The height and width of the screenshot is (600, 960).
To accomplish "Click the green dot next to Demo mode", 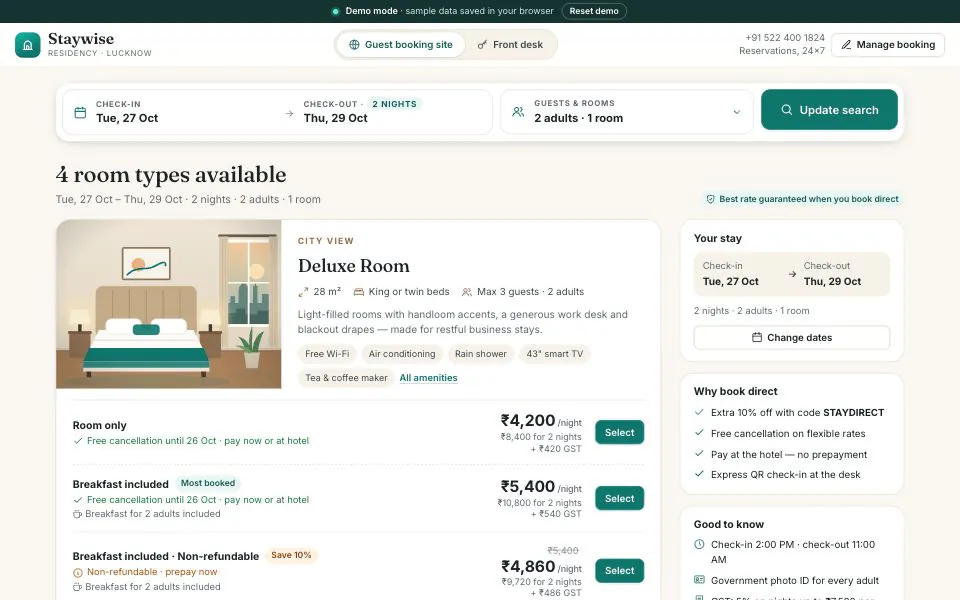I will [x=336, y=11].
